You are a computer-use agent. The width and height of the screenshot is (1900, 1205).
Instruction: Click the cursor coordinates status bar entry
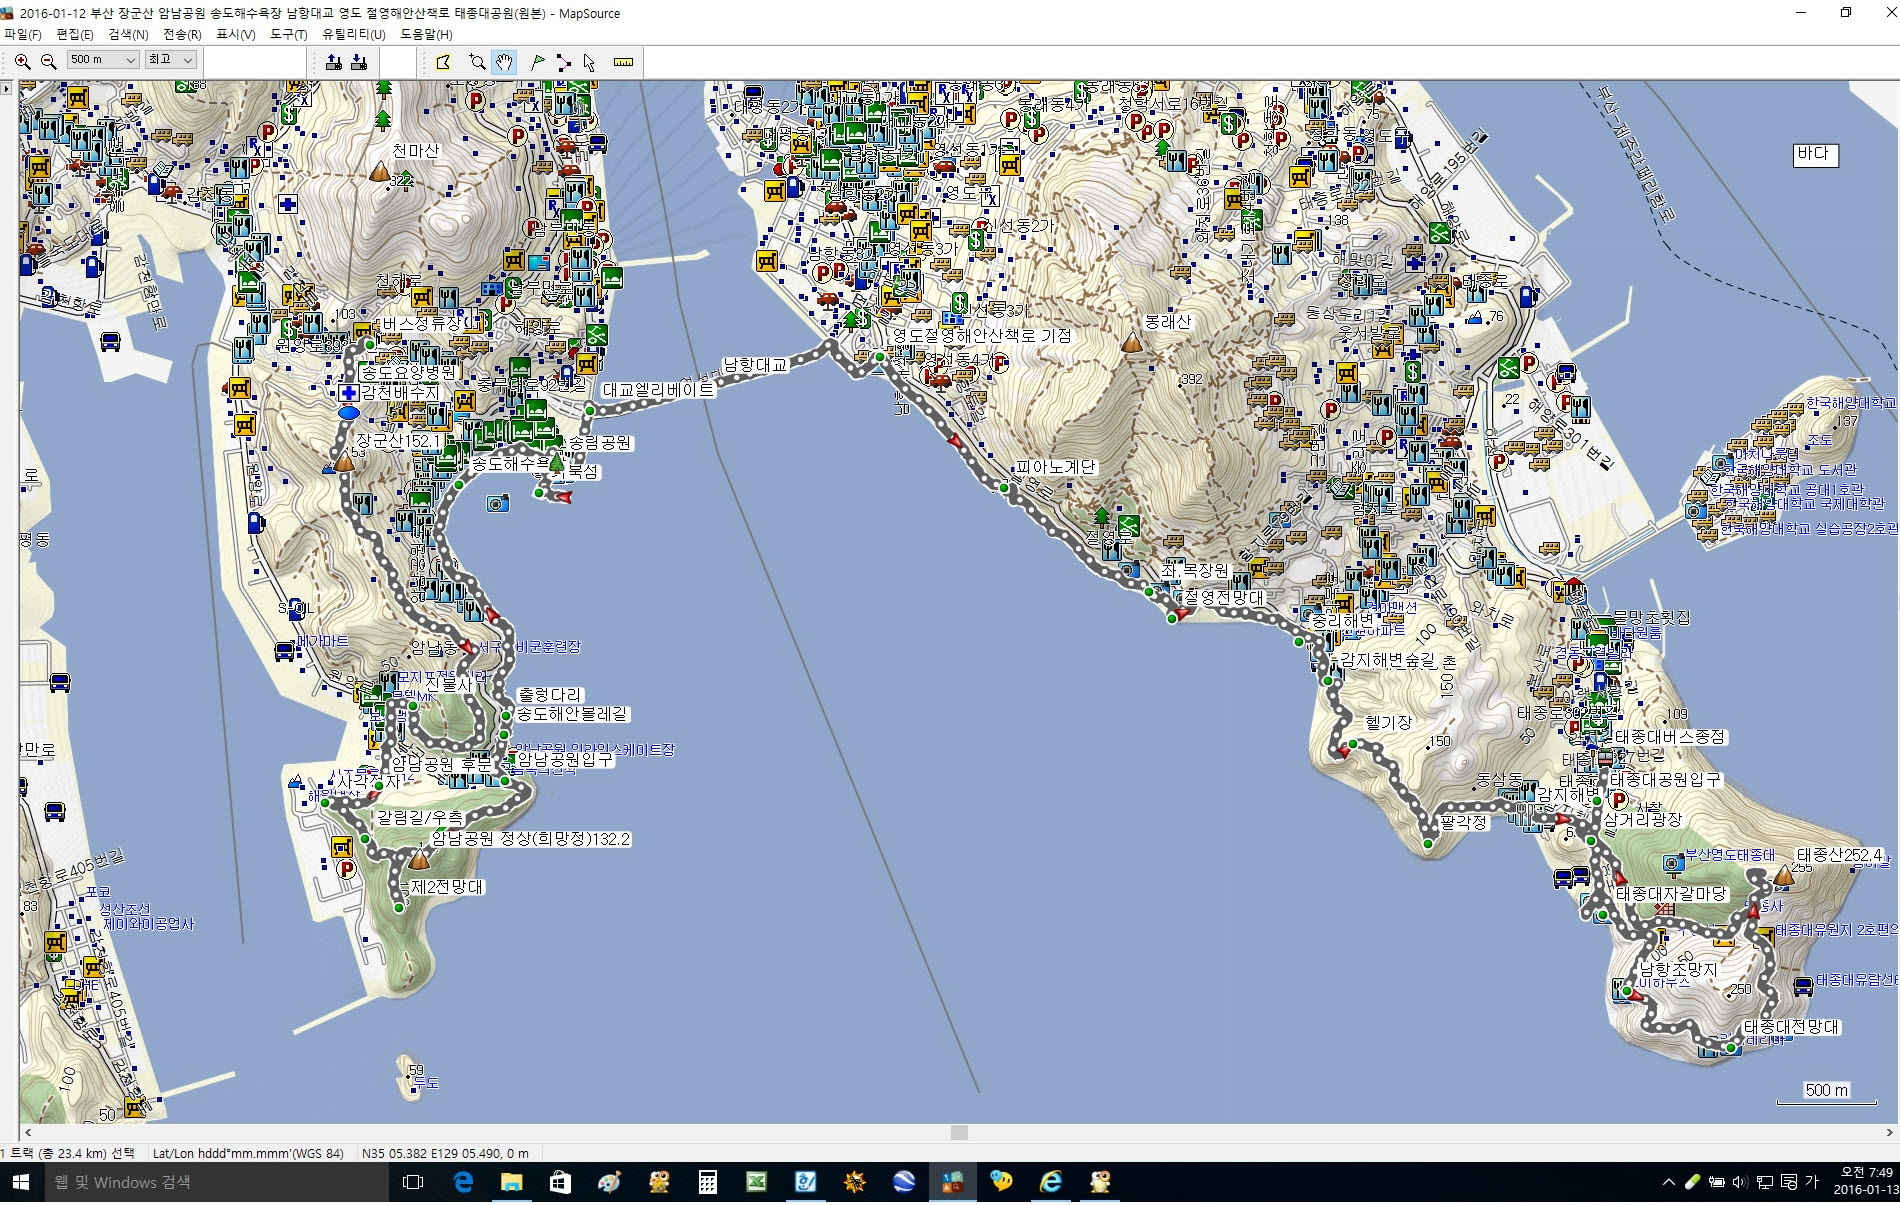tap(445, 1153)
